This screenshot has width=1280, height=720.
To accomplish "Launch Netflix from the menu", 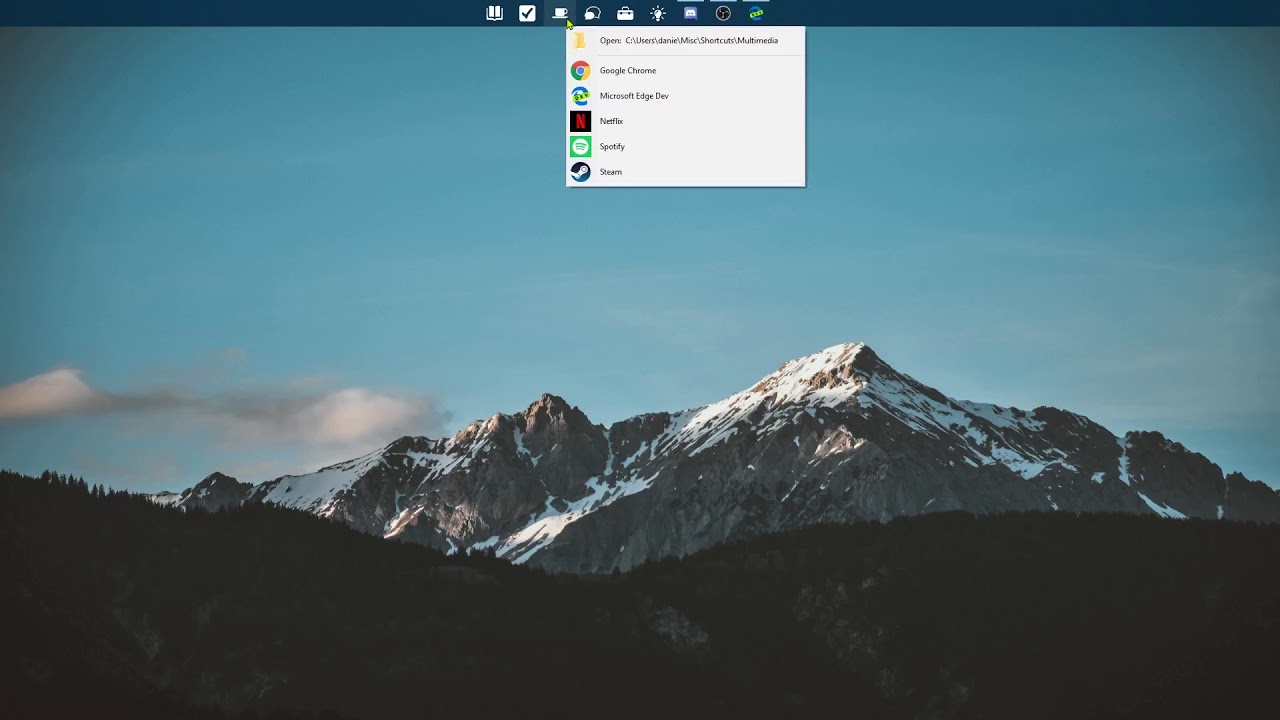I will [685, 121].
